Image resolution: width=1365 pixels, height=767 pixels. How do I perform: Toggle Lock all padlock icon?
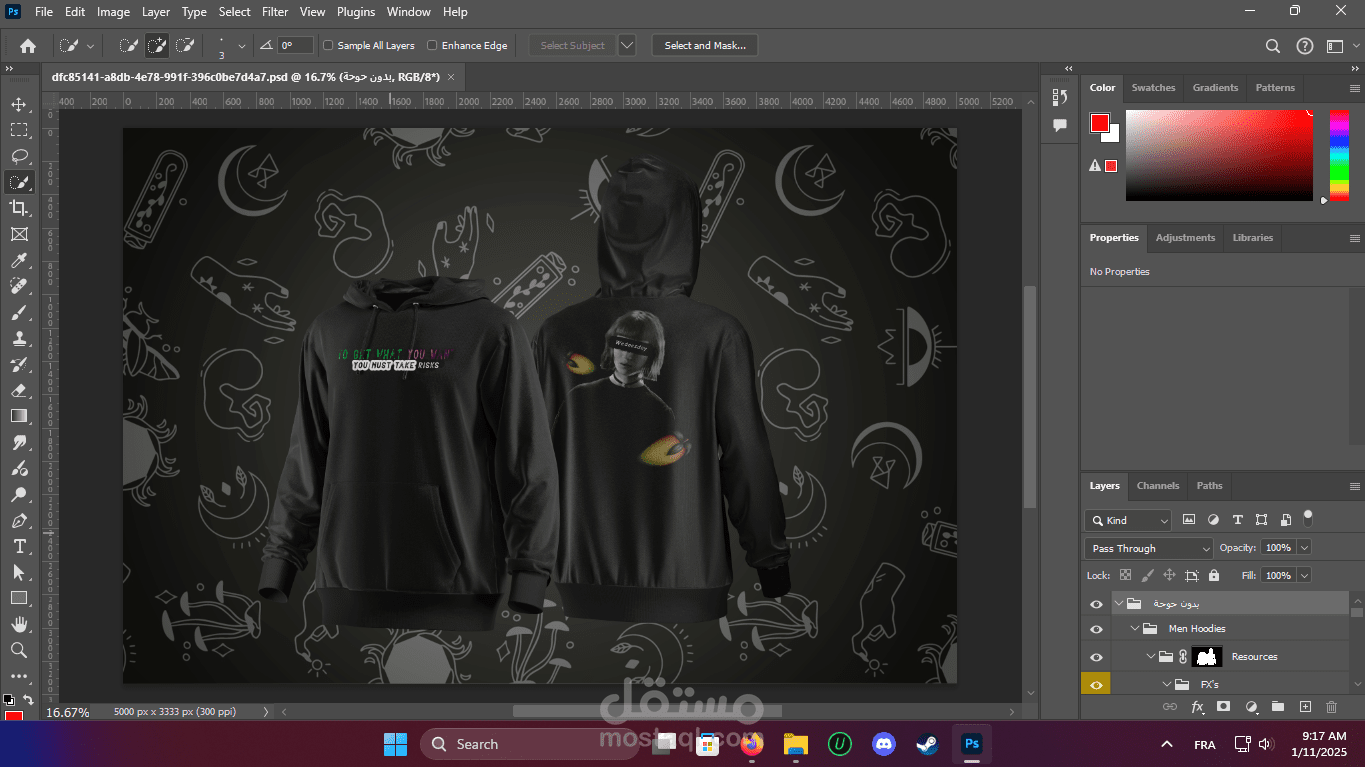[x=1214, y=575]
